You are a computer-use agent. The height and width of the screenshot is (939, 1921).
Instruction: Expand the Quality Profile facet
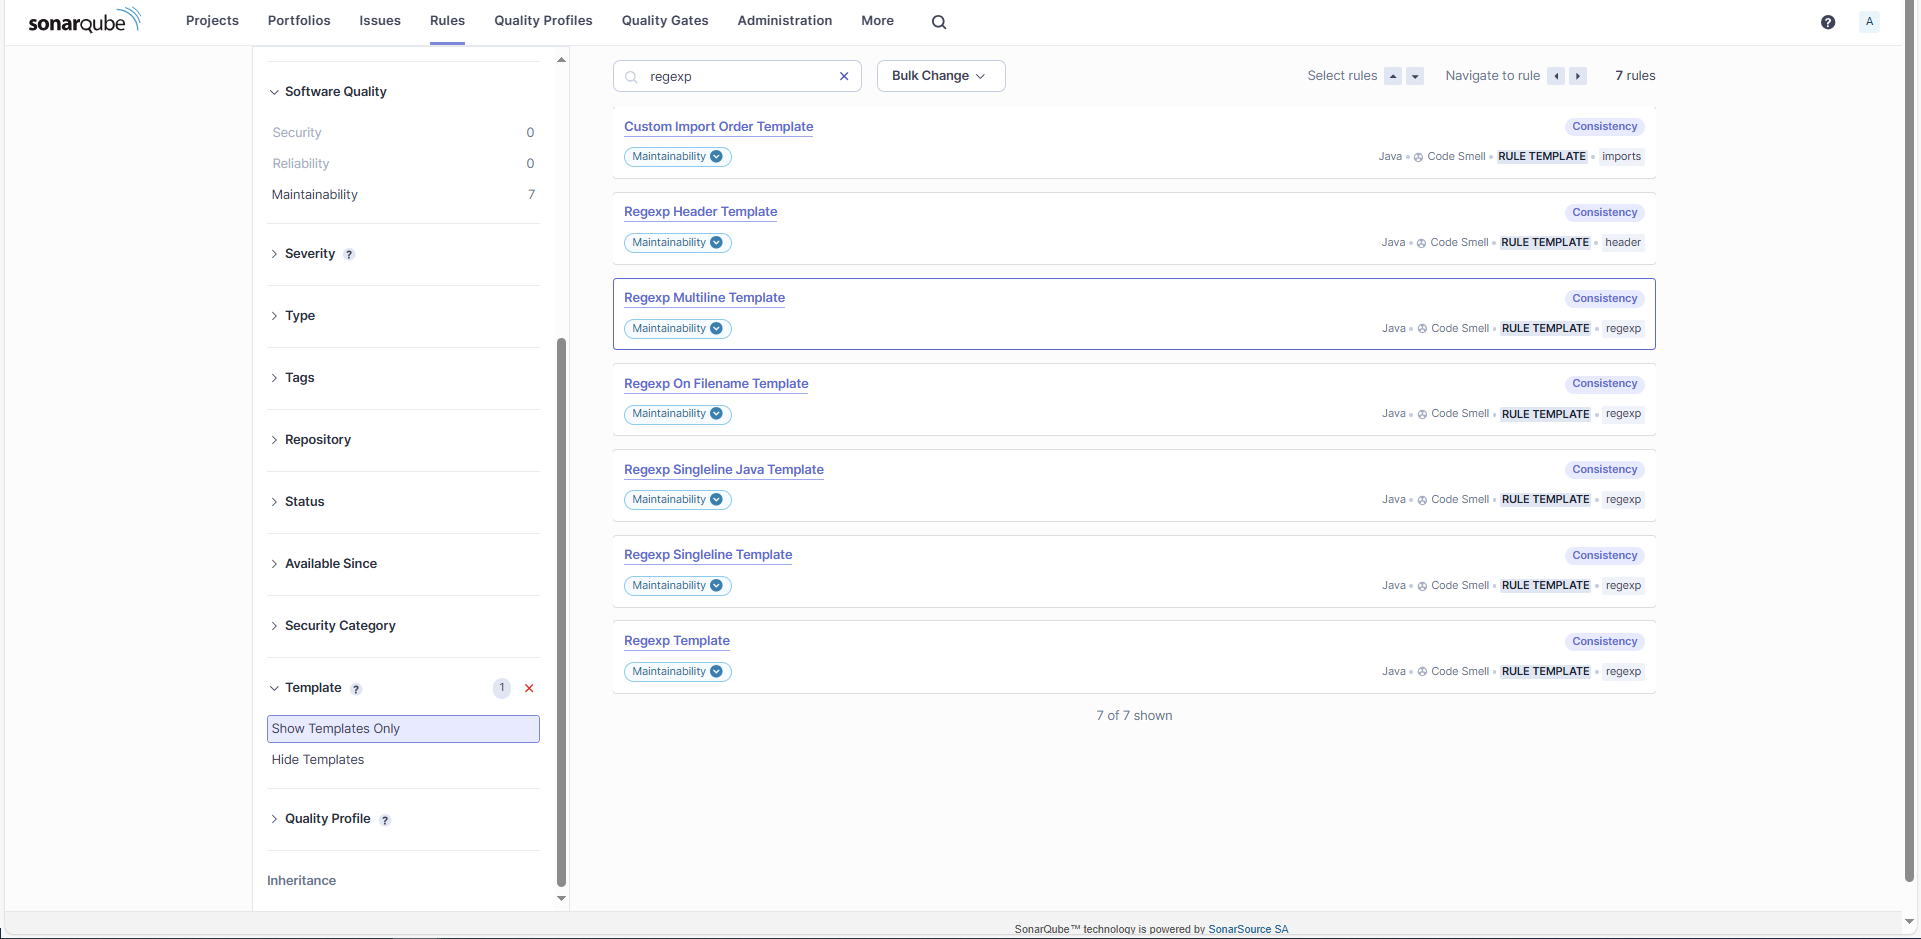[320, 819]
